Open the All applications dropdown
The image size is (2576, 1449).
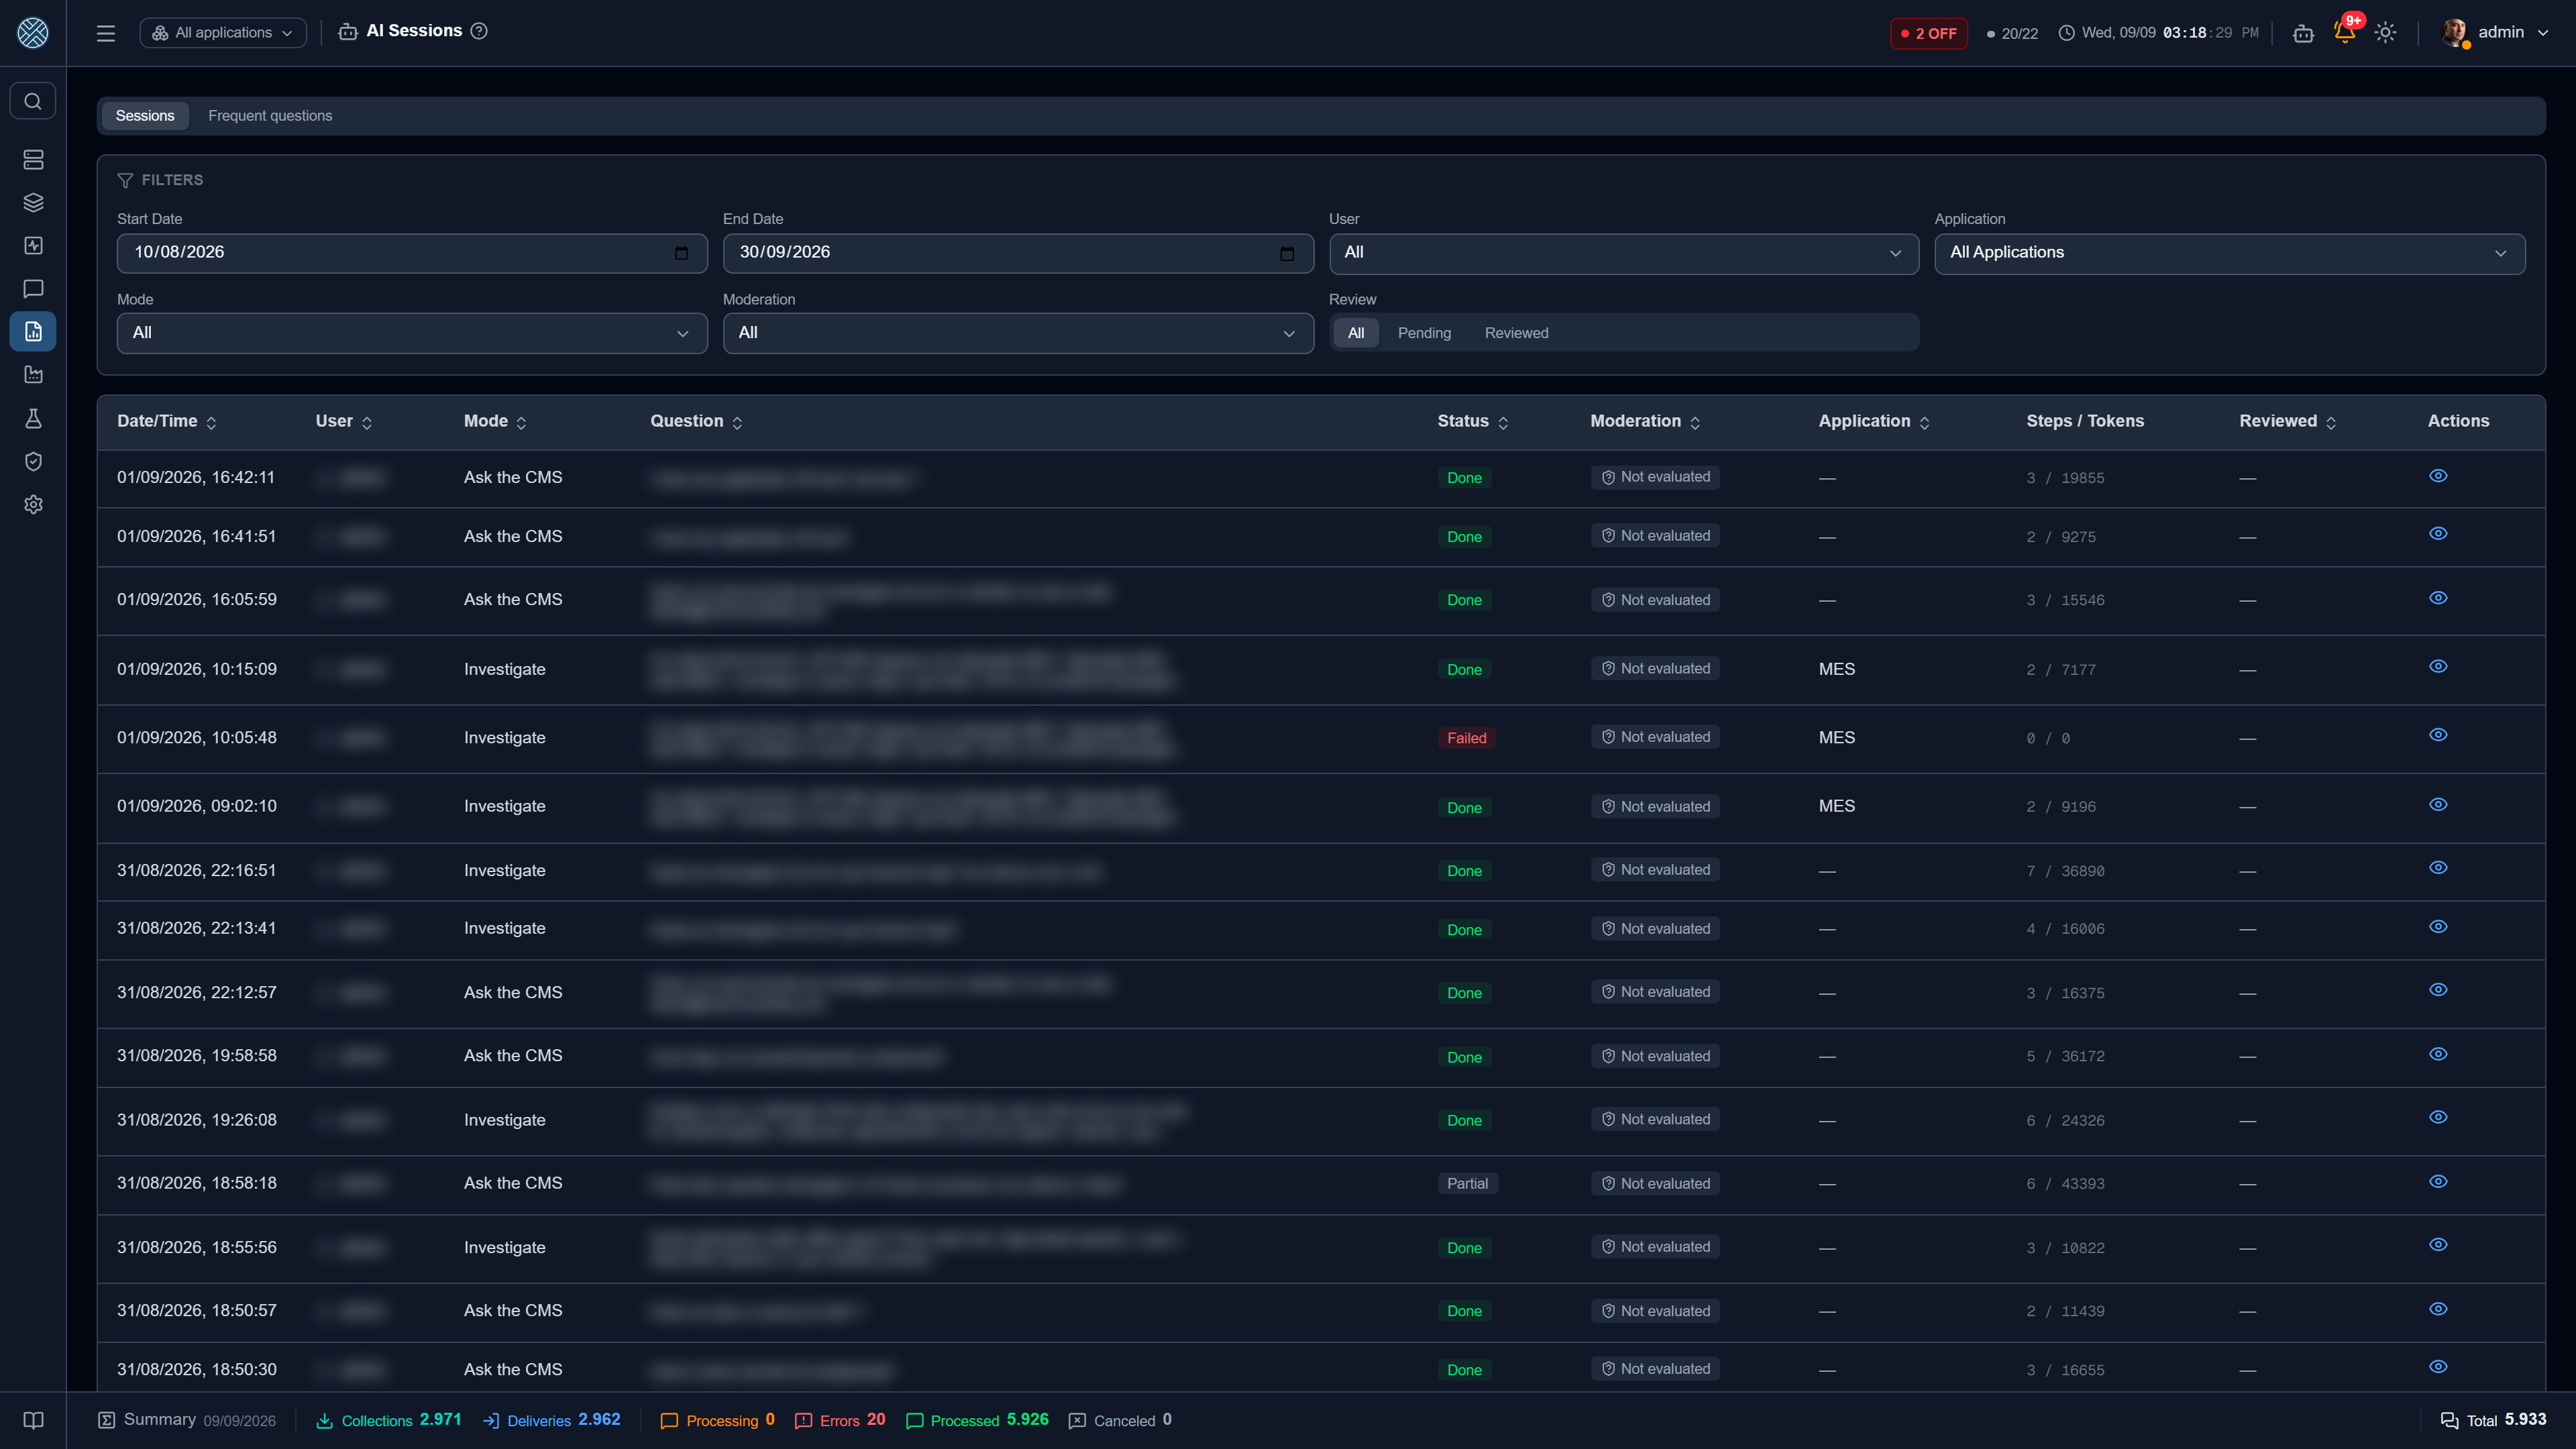(223, 32)
